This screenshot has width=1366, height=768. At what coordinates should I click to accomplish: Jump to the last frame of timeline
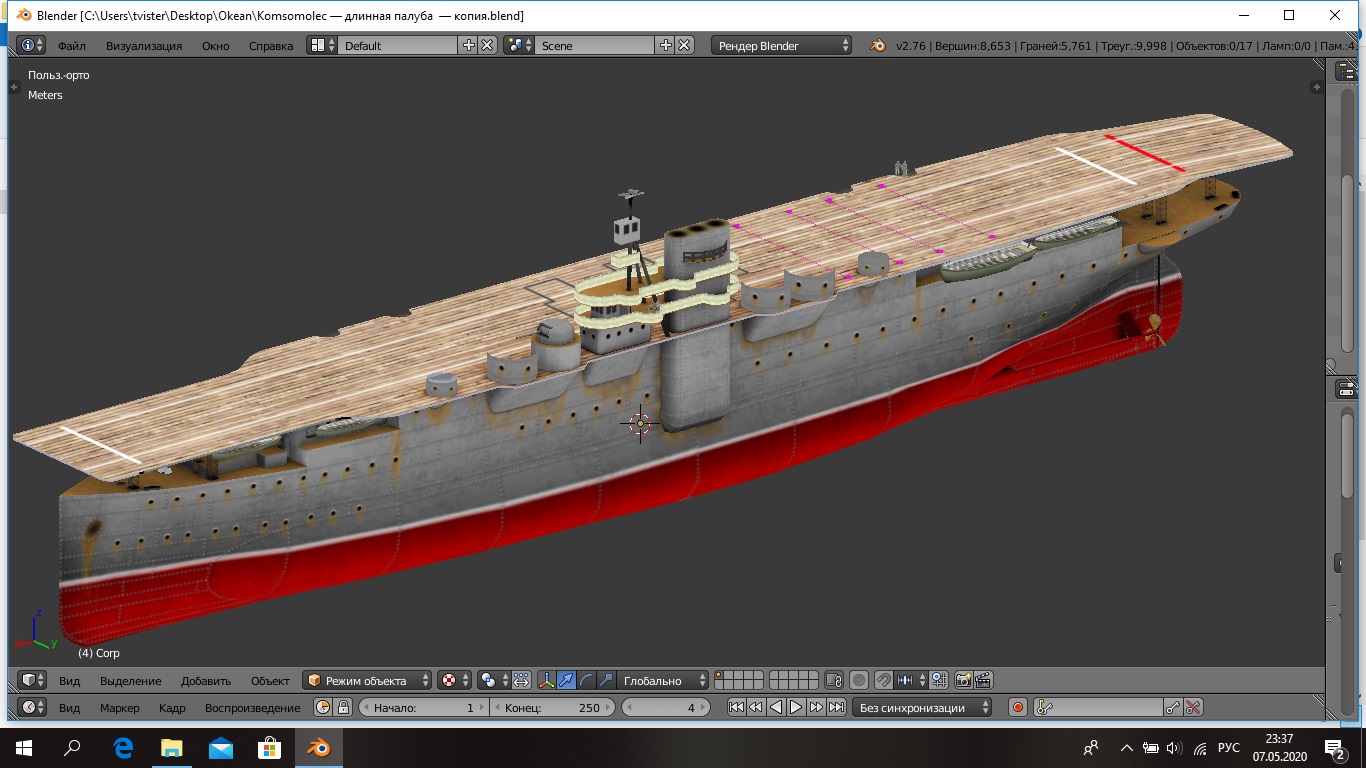836,708
